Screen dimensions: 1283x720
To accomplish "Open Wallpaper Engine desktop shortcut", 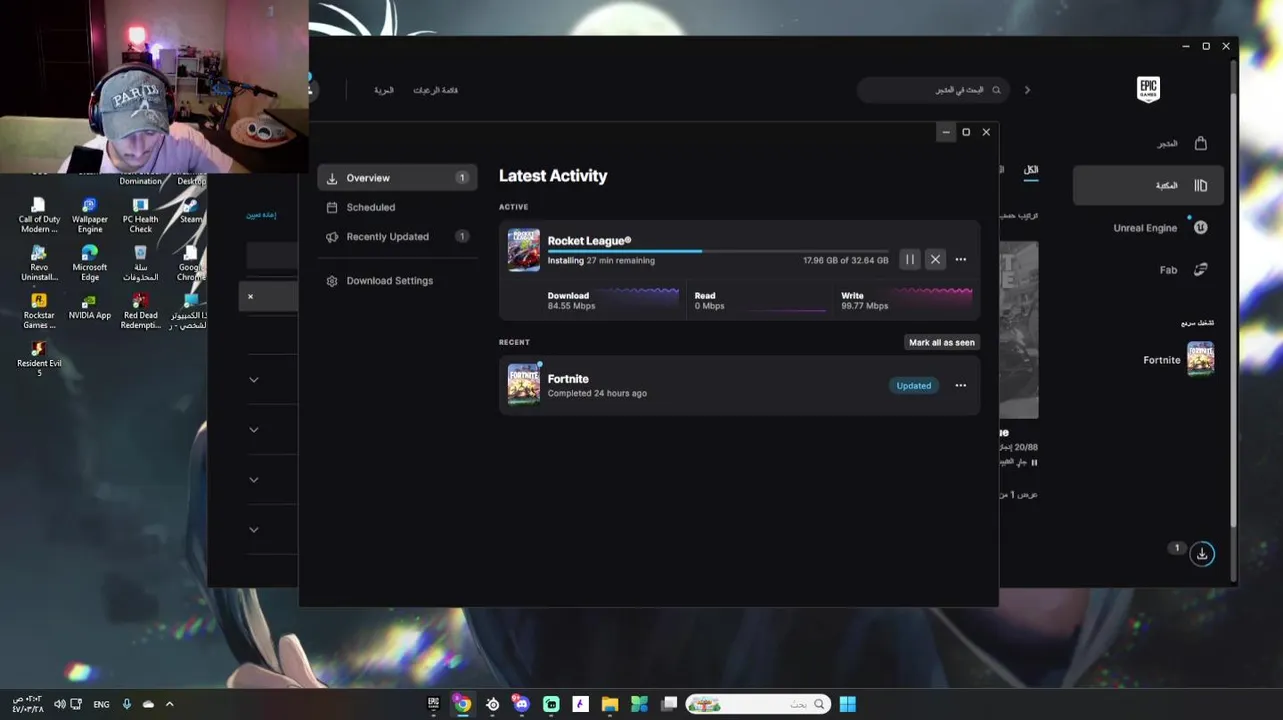I will [x=89, y=215].
